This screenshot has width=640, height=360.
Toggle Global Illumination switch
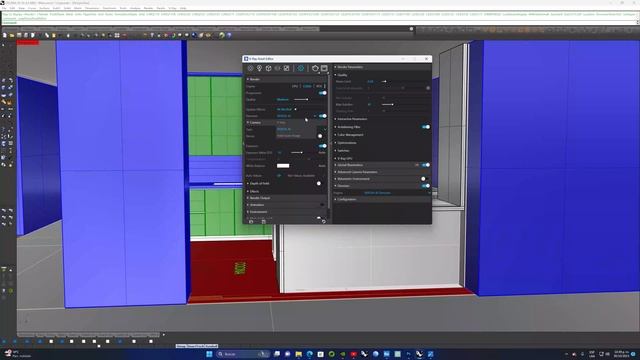(x=426, y=165)
